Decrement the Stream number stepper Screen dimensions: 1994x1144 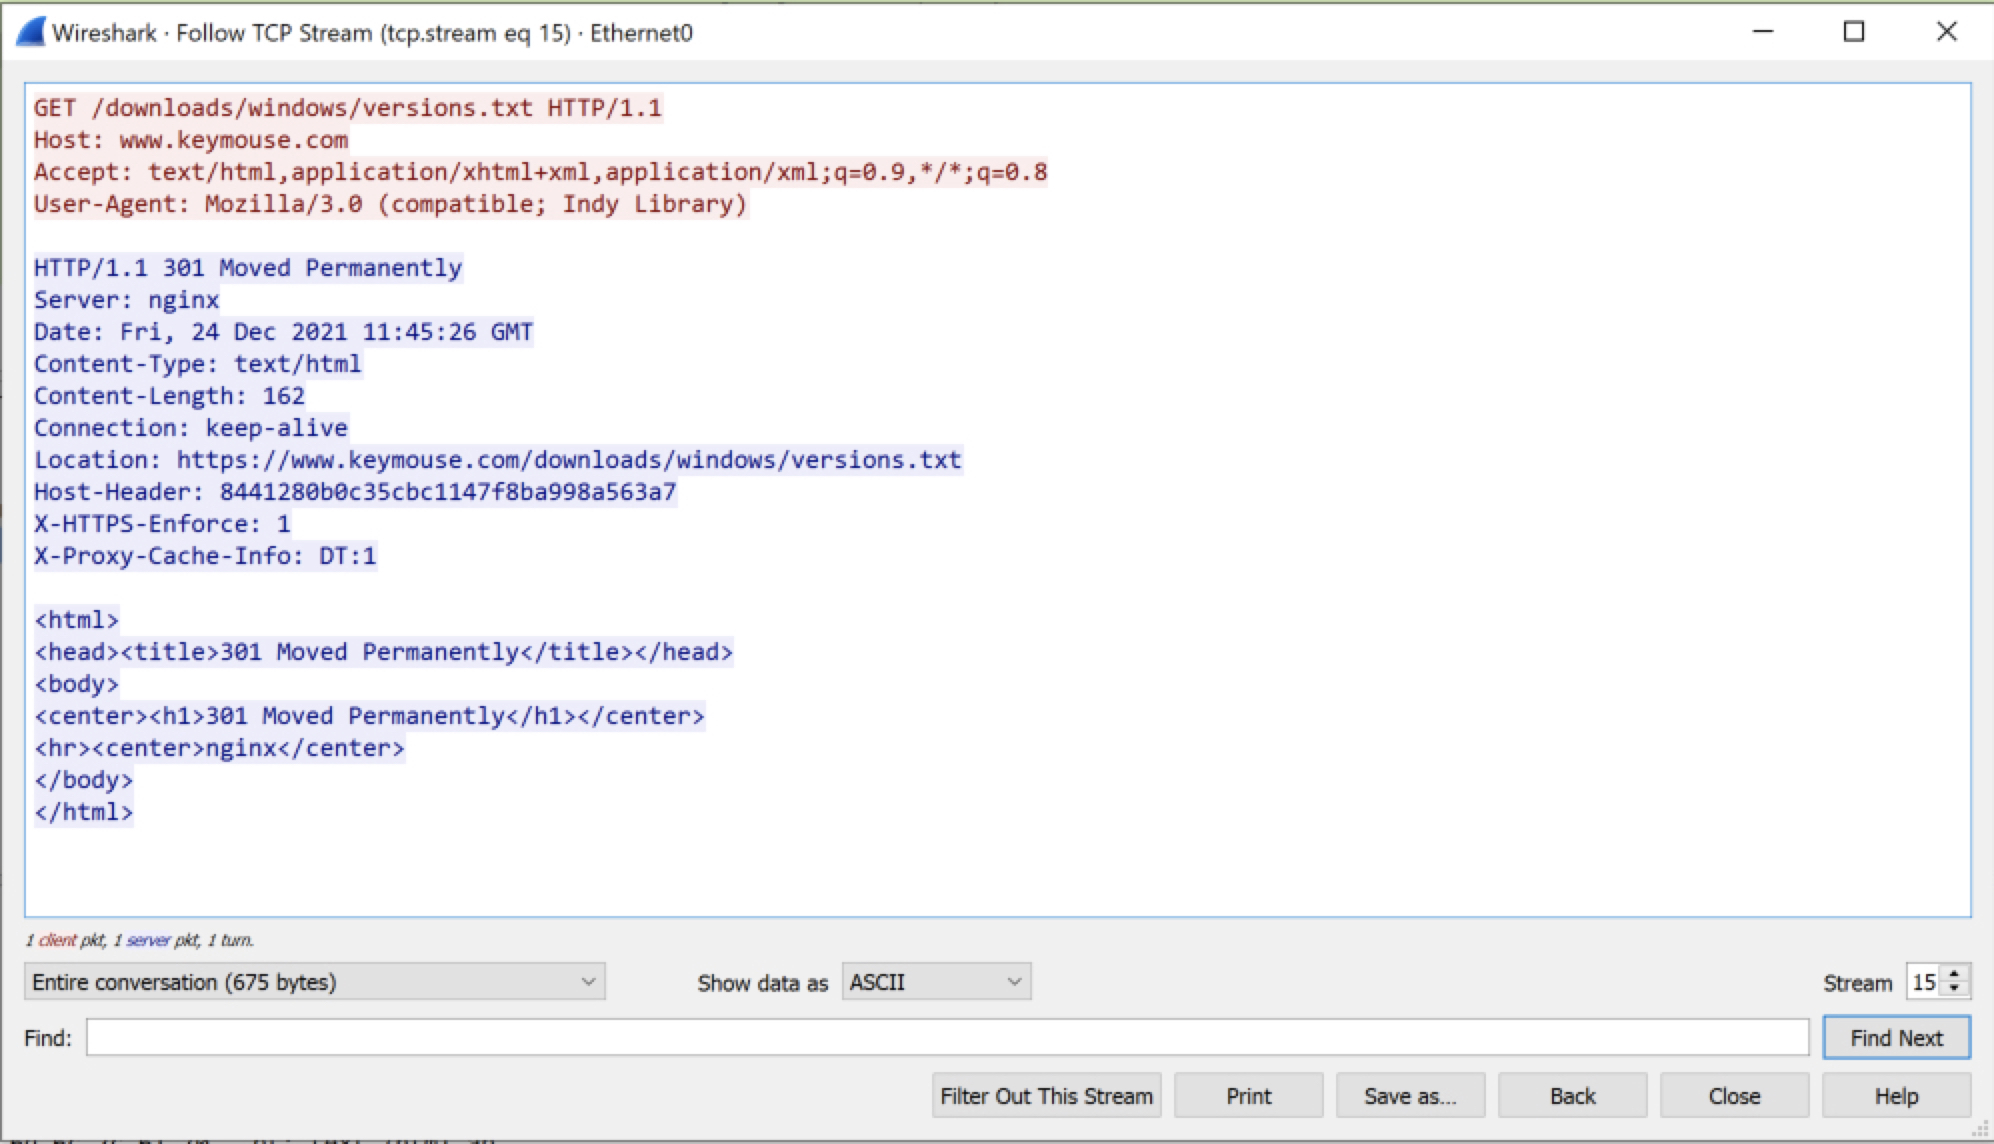click(1955, 989)
